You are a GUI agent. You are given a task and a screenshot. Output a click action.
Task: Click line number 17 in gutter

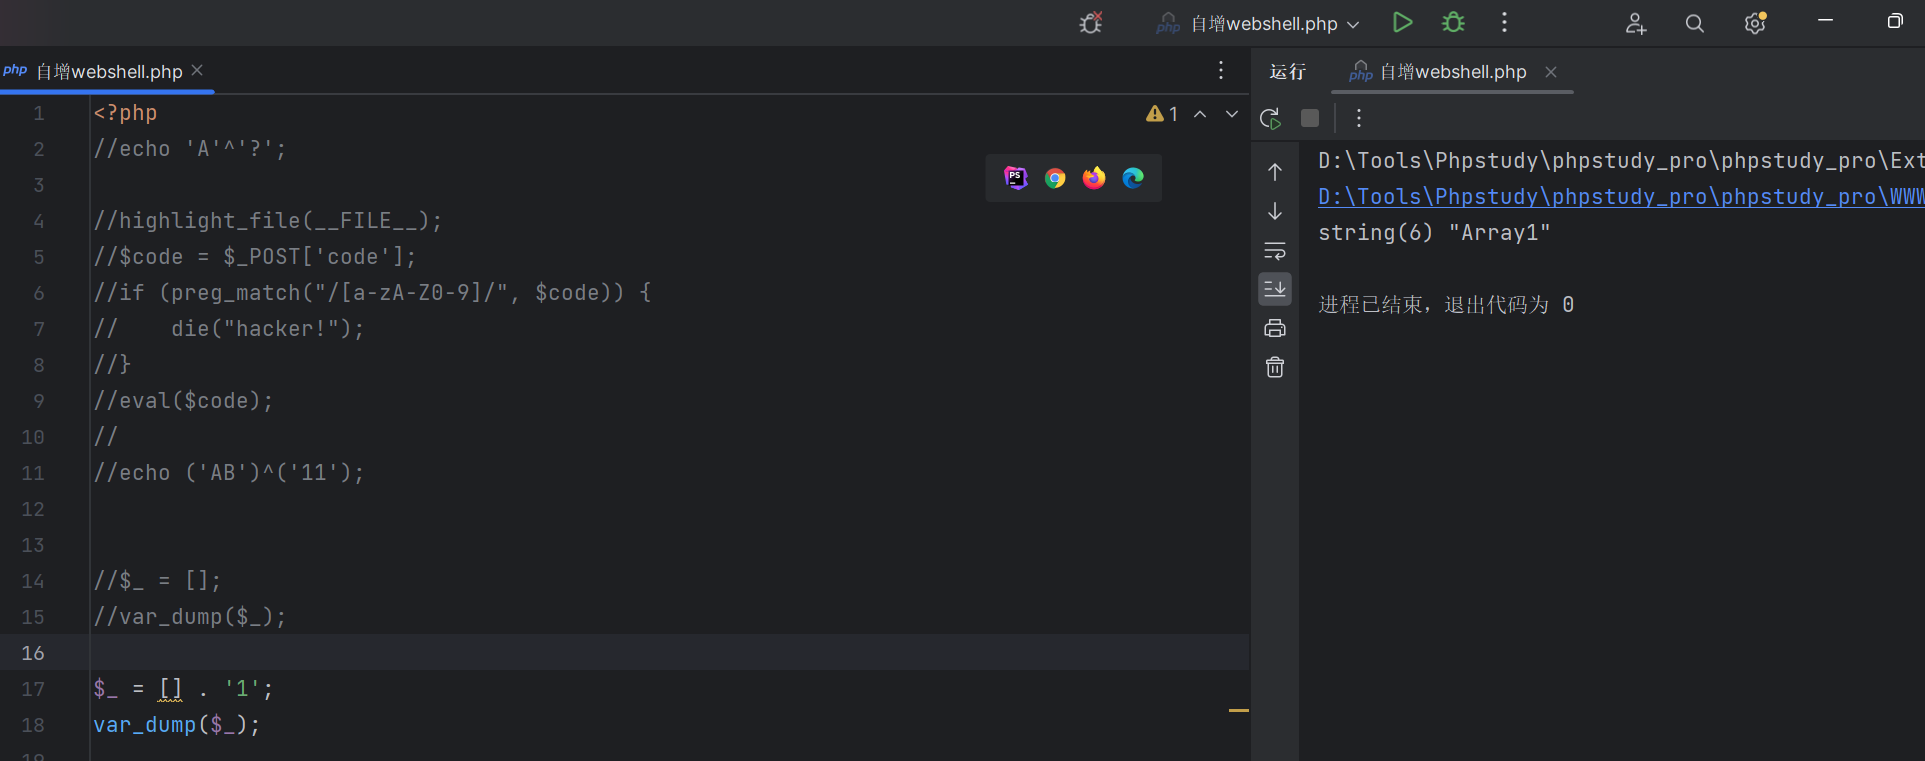(33, 689)
